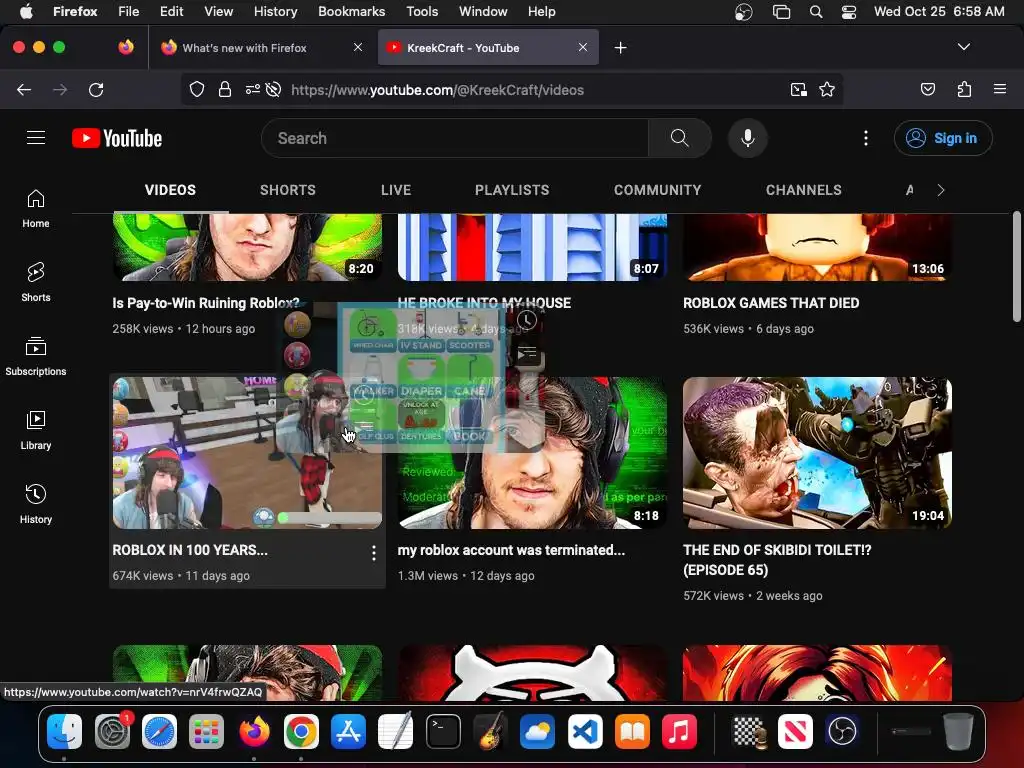Open the 13:06 ROBLOX GAMES THAT DIED thumbnail
1024x768 pixels.
[x=817, y=248]
